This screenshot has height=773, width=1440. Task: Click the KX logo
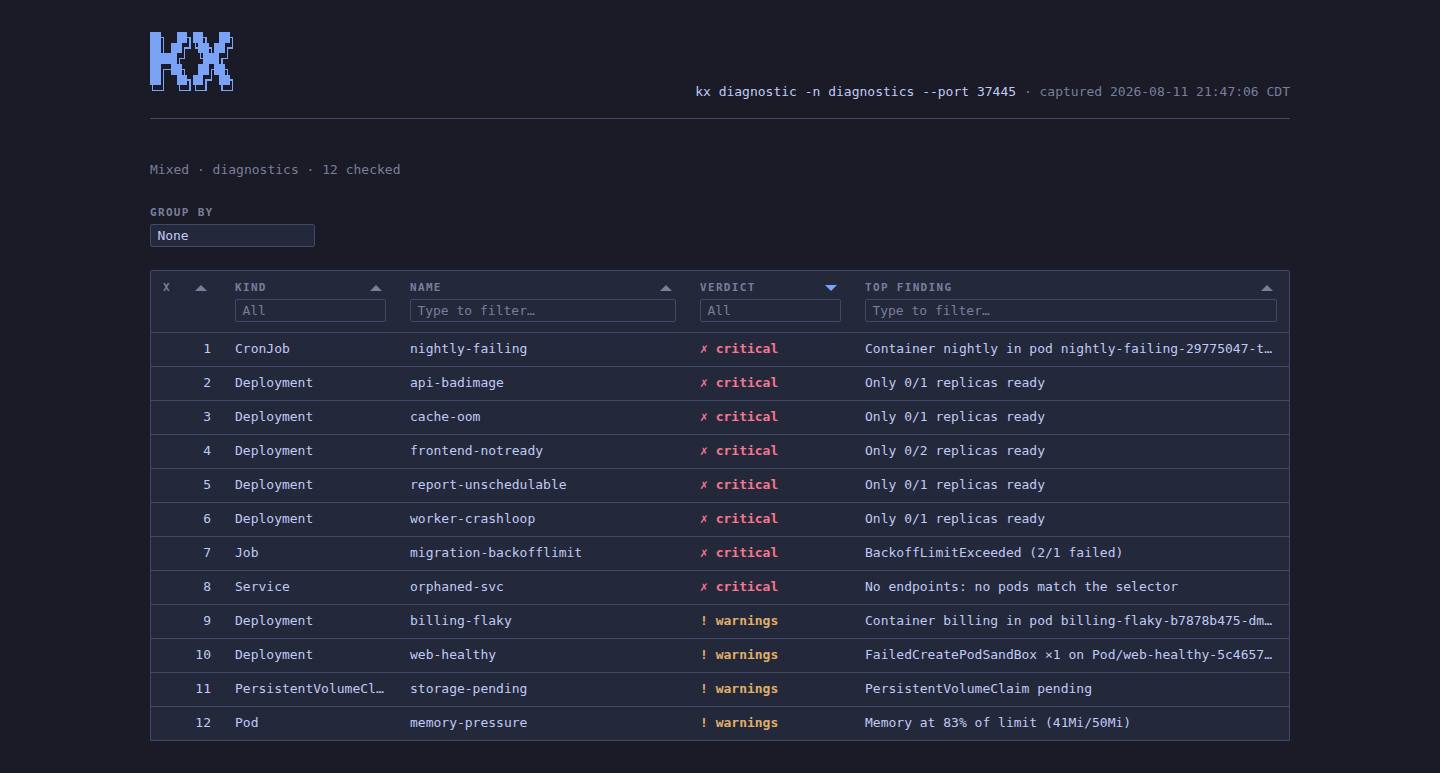click(x=192, y=62)
